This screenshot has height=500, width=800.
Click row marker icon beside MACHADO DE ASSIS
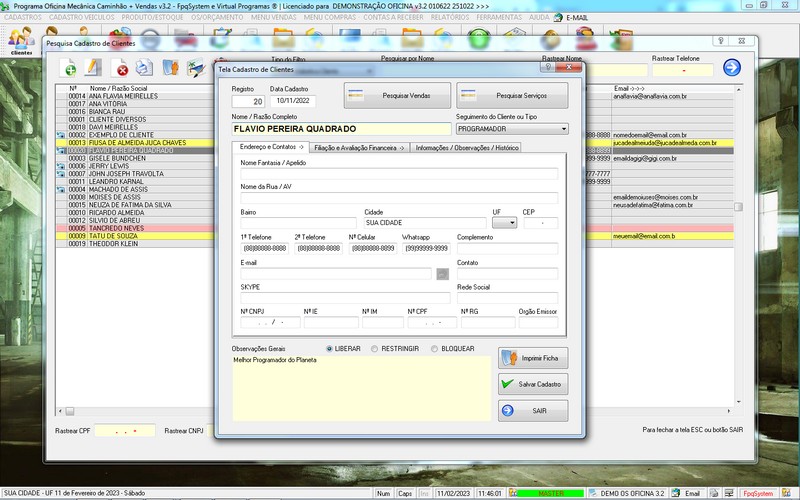click(61, 190)
